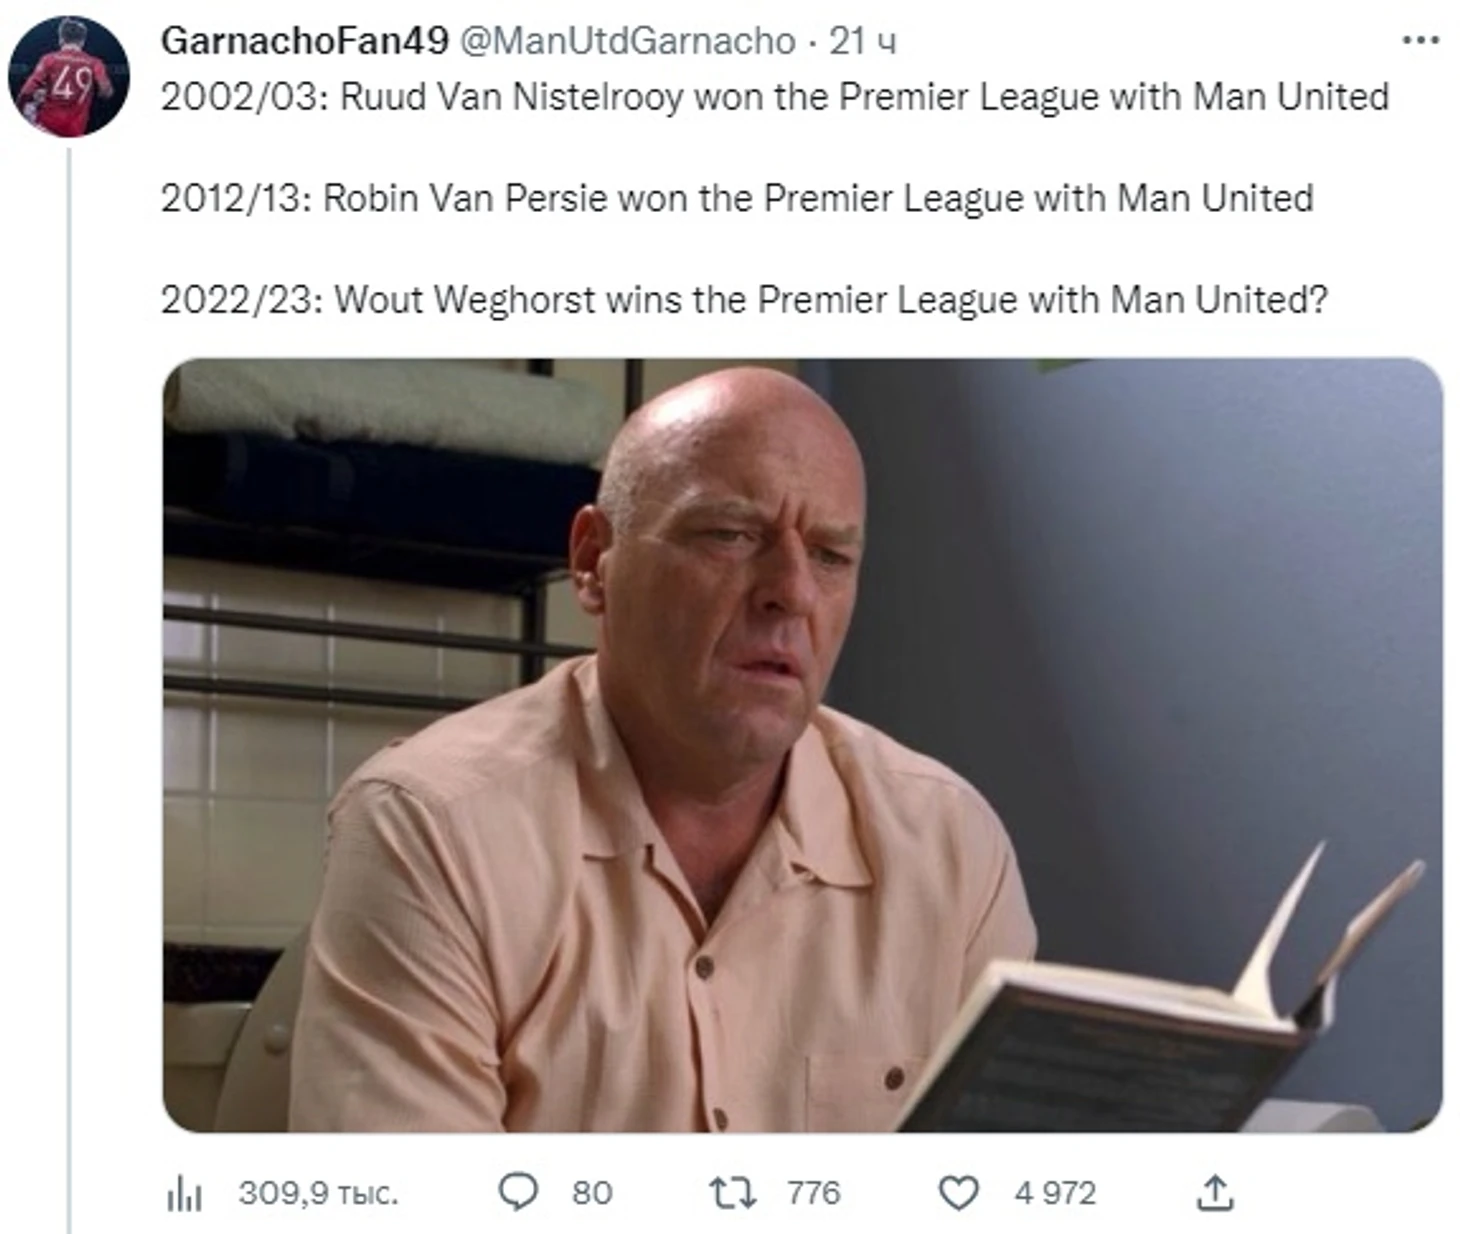Click the GarnachoFan49 display name
This screenshot has height=1234, width=1460.
click(304, 40)
